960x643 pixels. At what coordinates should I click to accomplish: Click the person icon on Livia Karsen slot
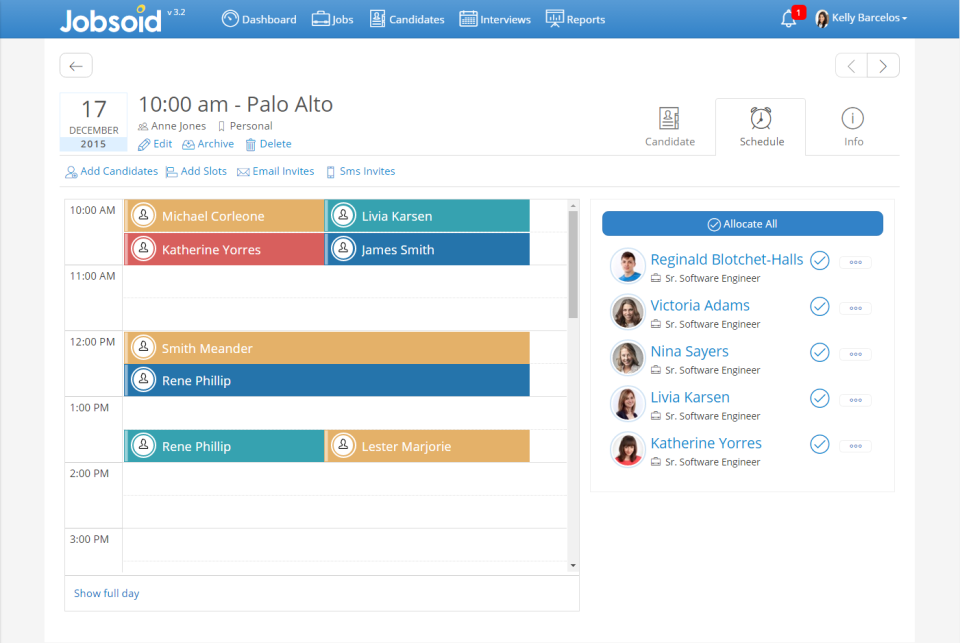pyautogui.click(x=343, y=216)
